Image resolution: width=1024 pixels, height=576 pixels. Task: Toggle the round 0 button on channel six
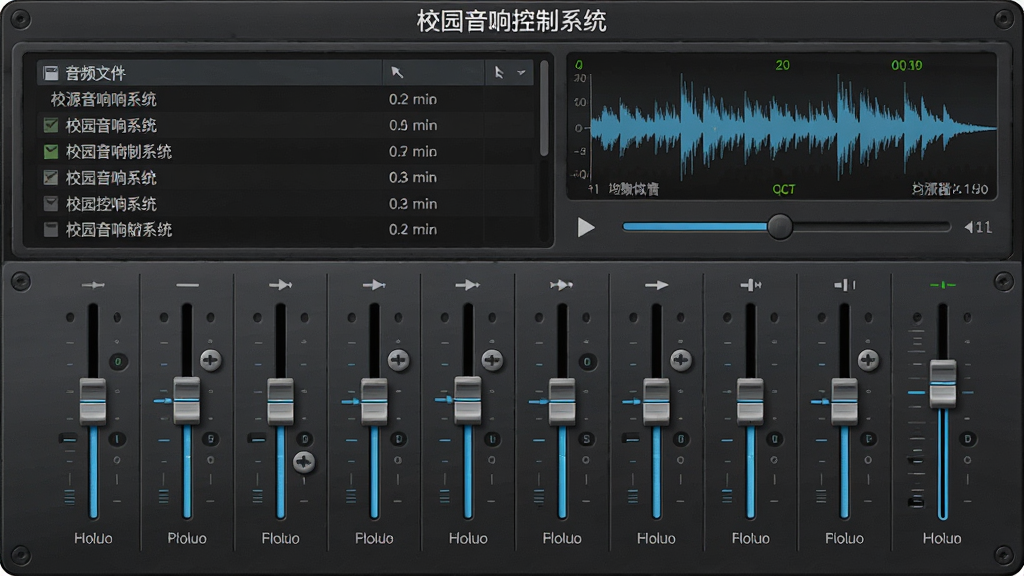(586, 362)
